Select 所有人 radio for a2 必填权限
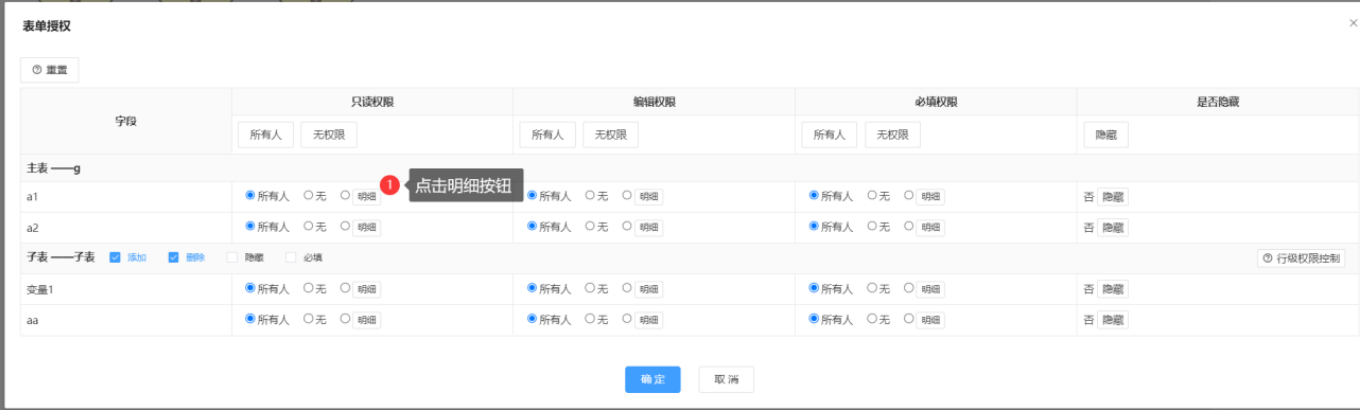The width and height of the screenshot is (1369, 410). [x=814, y=227]
